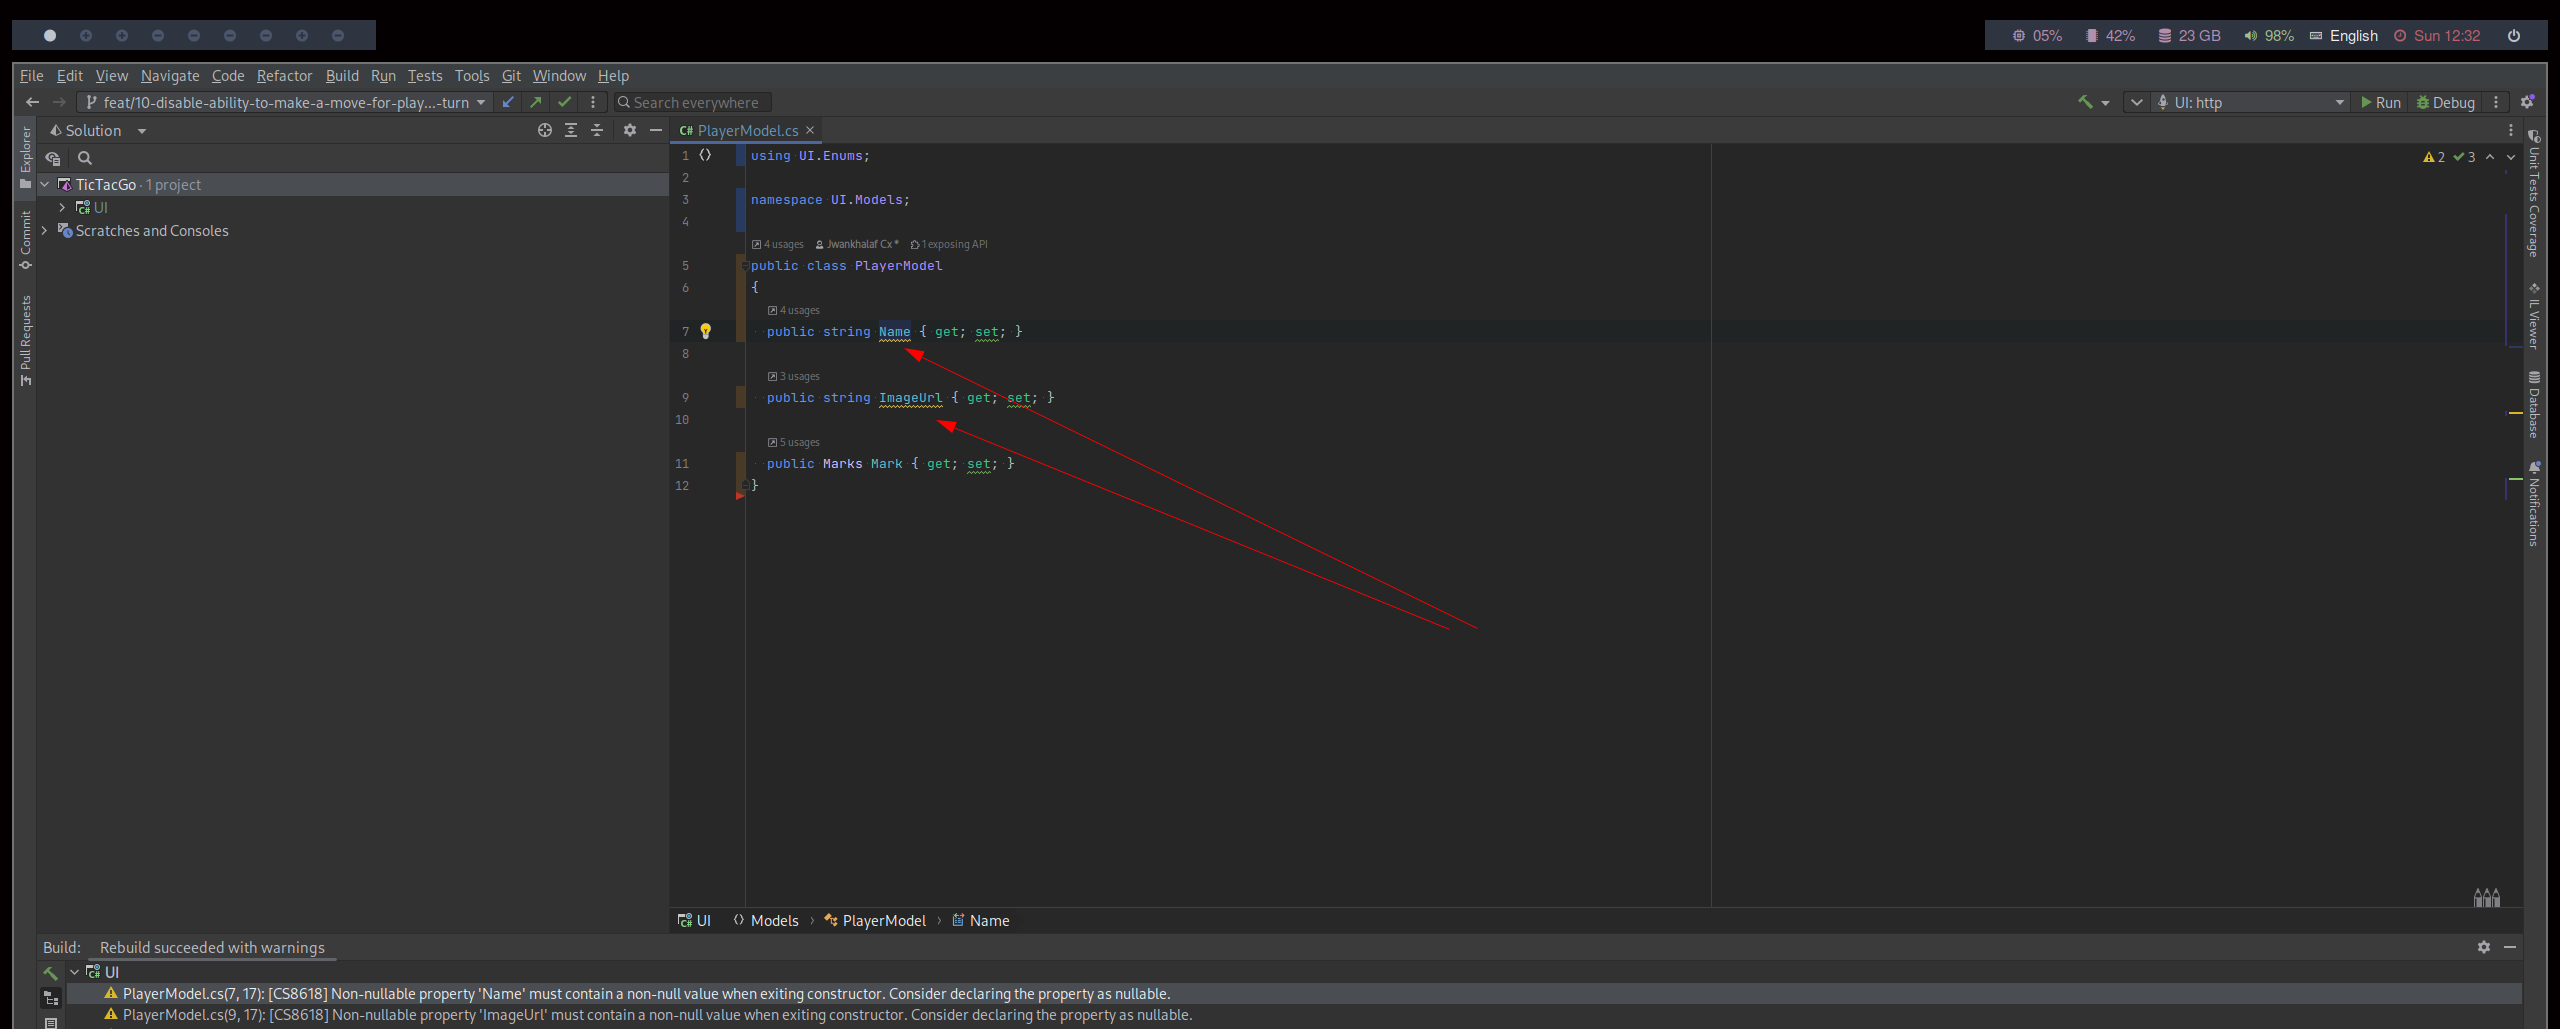Click the Git update project arrow icon
The height and width of the screenshot is (1029, 2560).
coord(509,102)
